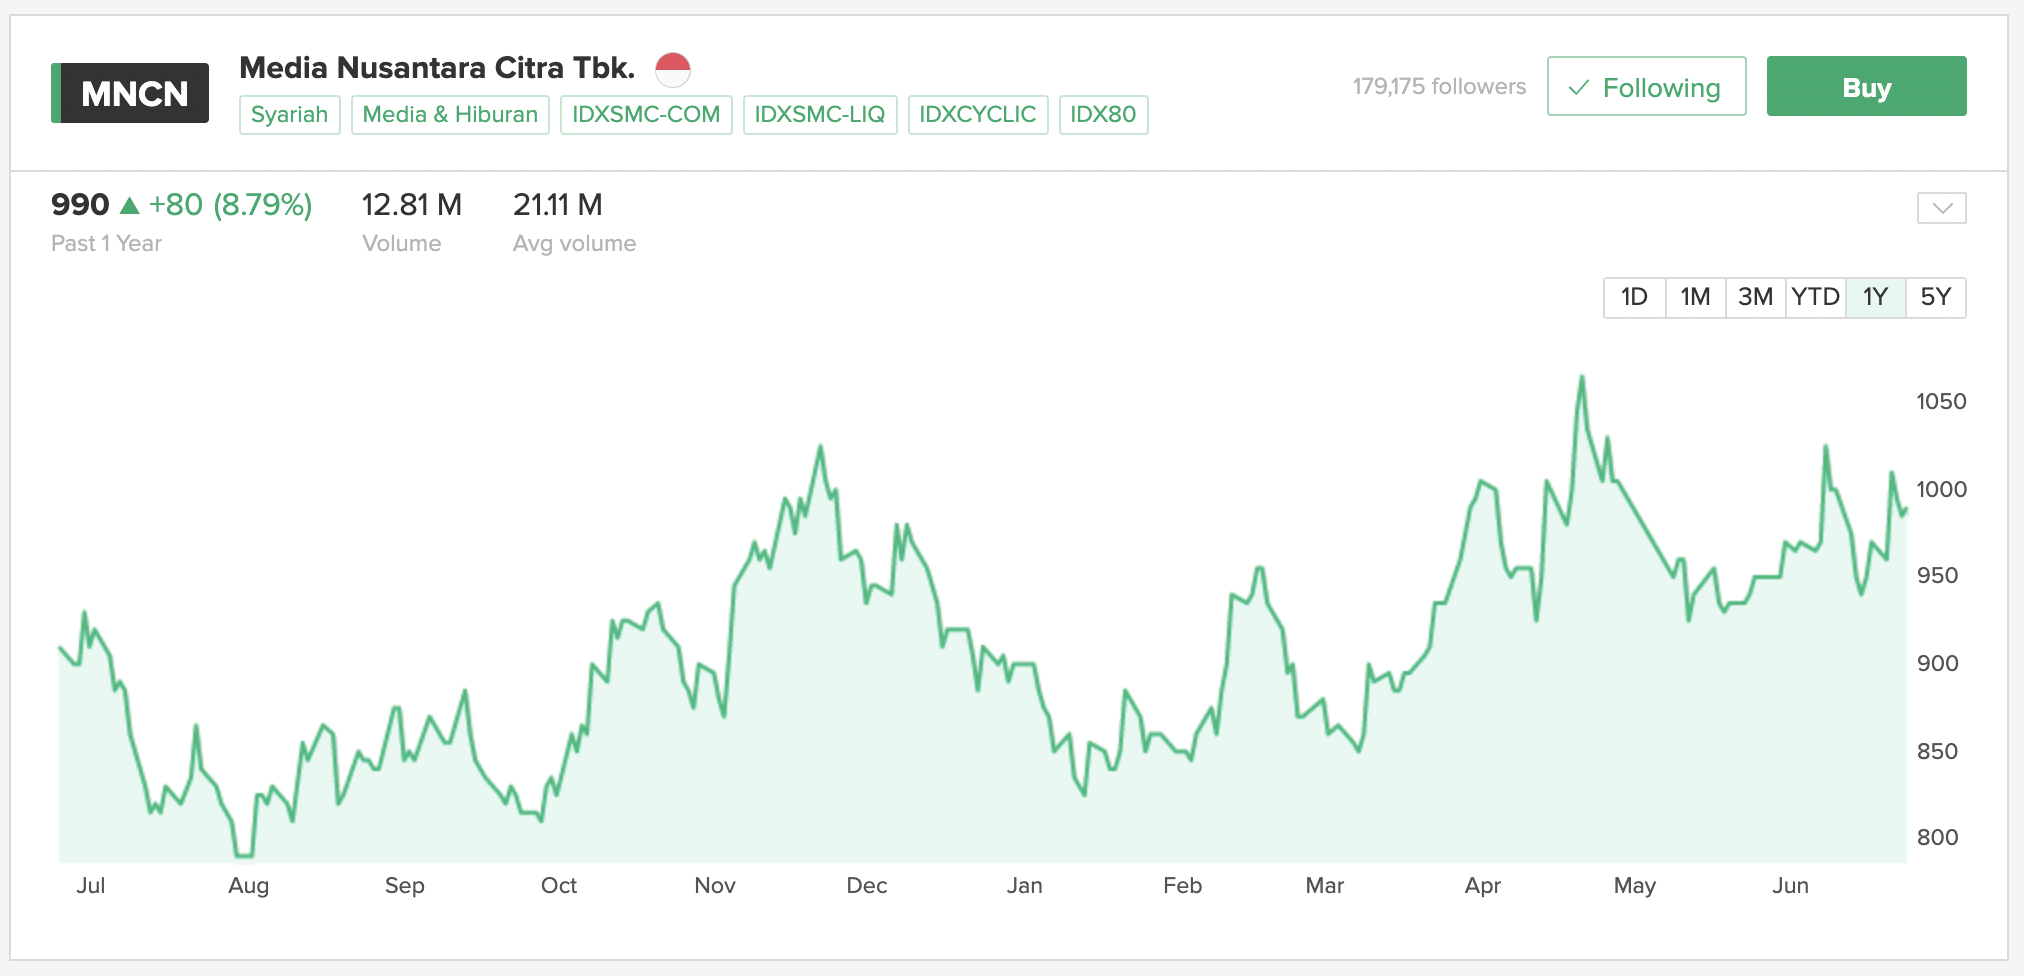
Task: Click the Avg volume label
Action: [574, 244]
